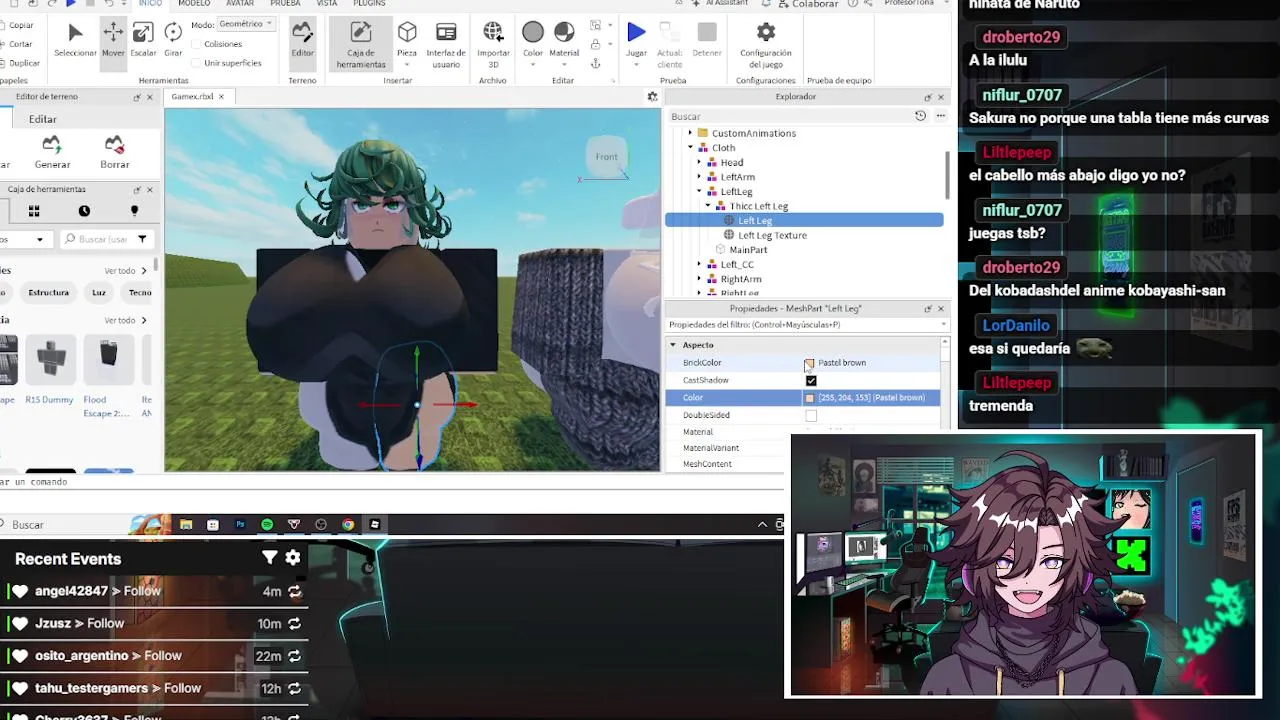The height and width of the screenshot is (720, 1280).
Task: Click the Luz category chip
Action: click(x=99, y=293)
